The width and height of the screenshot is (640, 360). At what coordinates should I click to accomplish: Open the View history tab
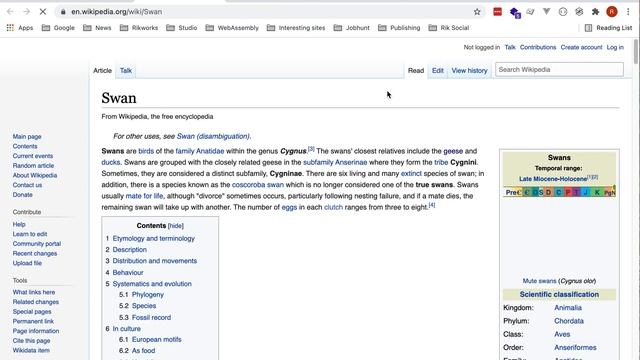(x=469, y=71)
